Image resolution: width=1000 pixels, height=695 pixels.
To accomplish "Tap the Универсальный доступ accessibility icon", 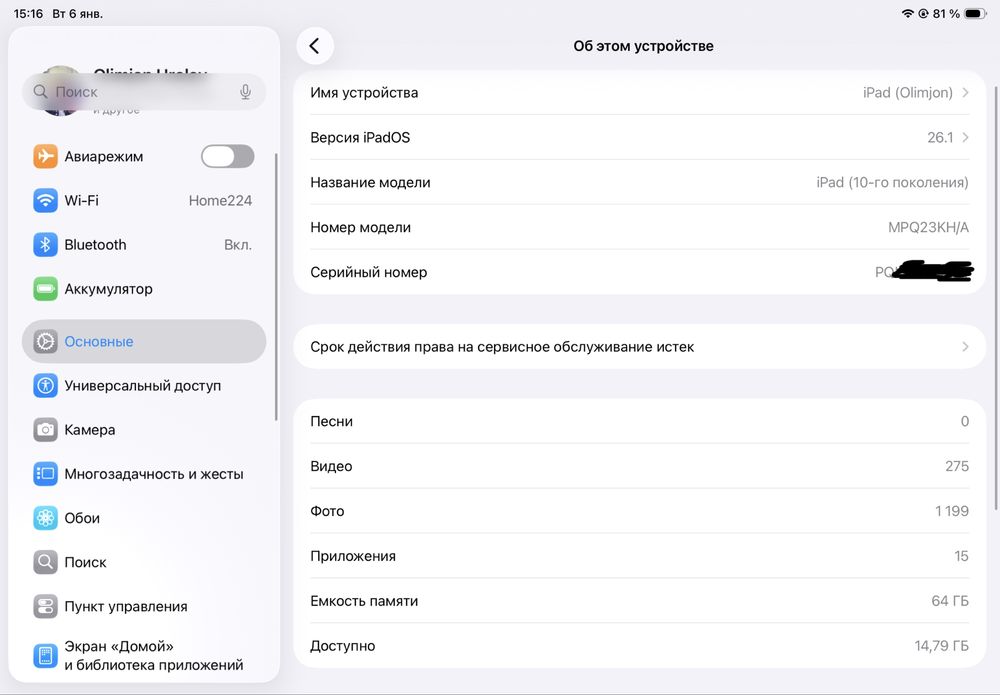I will coord(45,386).
